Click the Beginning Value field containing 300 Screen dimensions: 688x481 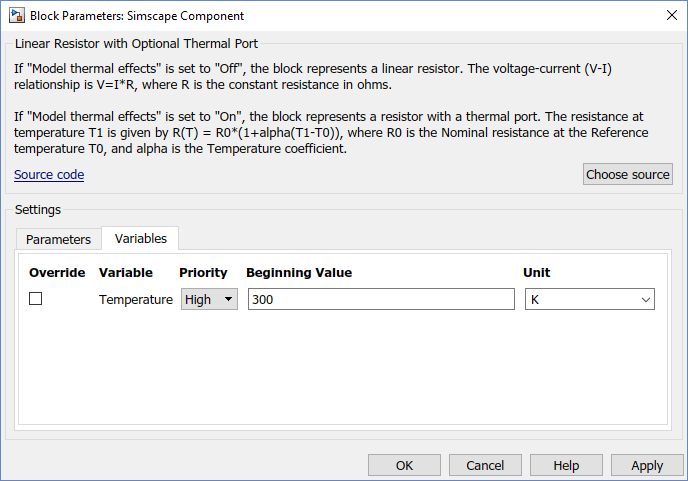(380, 299)
